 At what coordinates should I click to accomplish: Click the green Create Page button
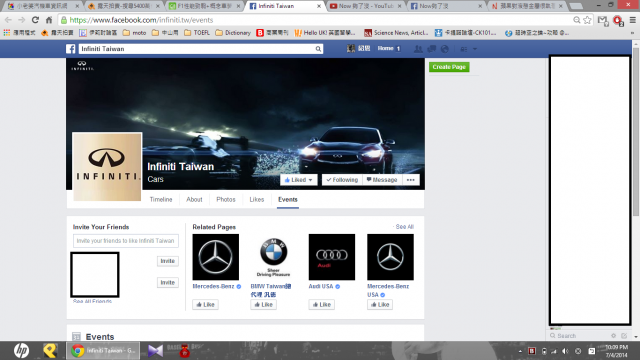(449, 67)
